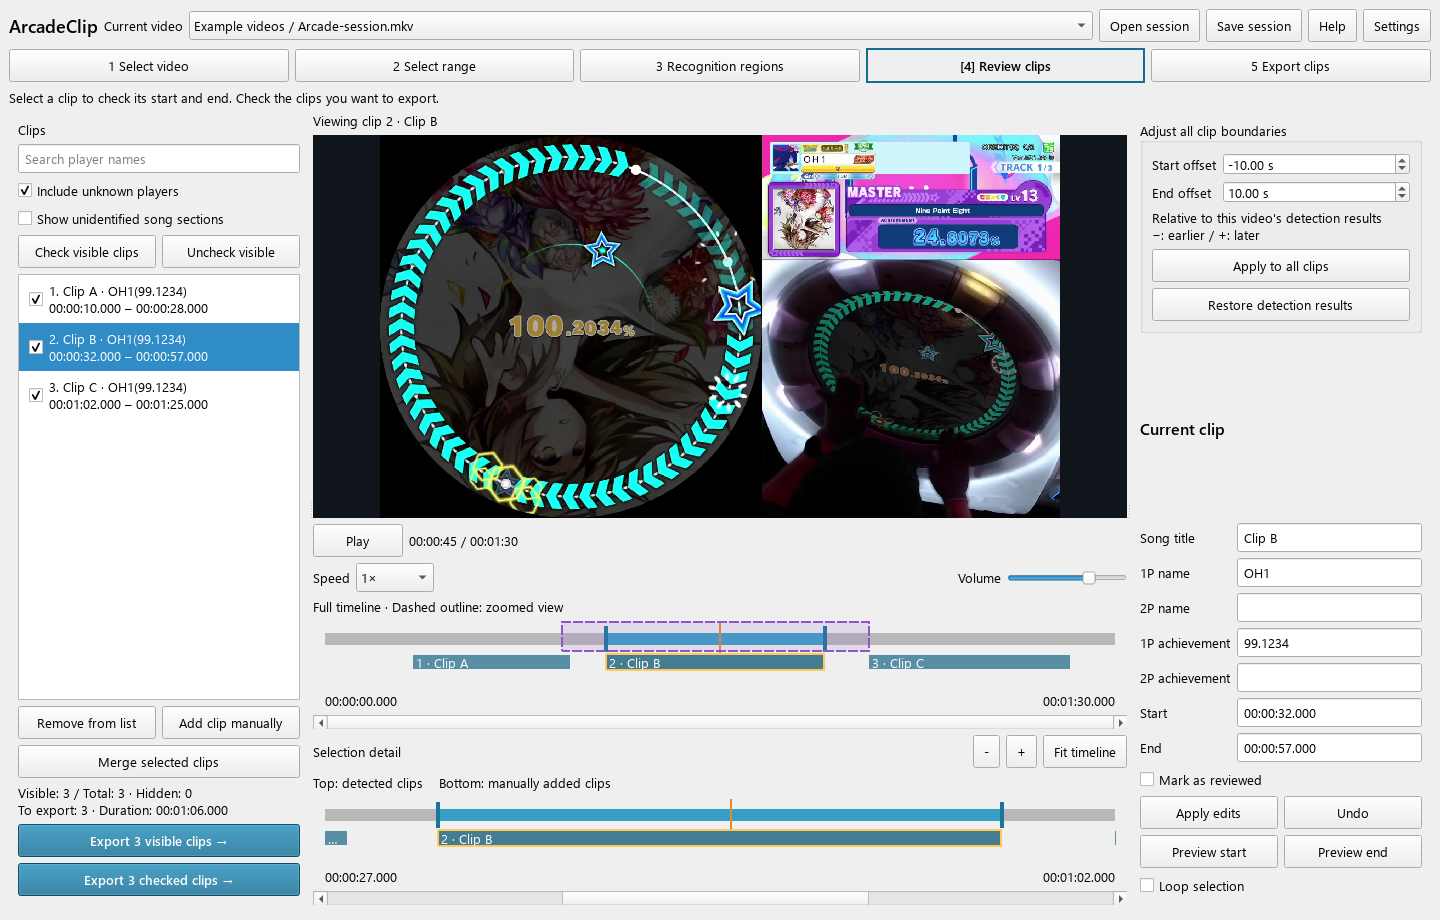
Task: Select Clip A row in the clips list
Action: click(x=159, y=299)
